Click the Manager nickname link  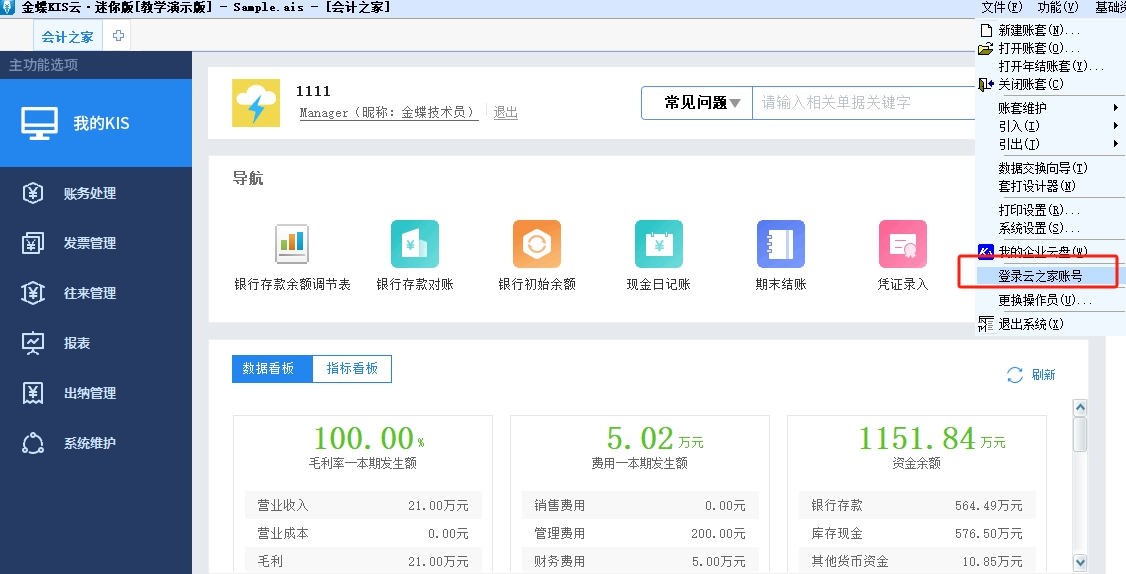388,112
